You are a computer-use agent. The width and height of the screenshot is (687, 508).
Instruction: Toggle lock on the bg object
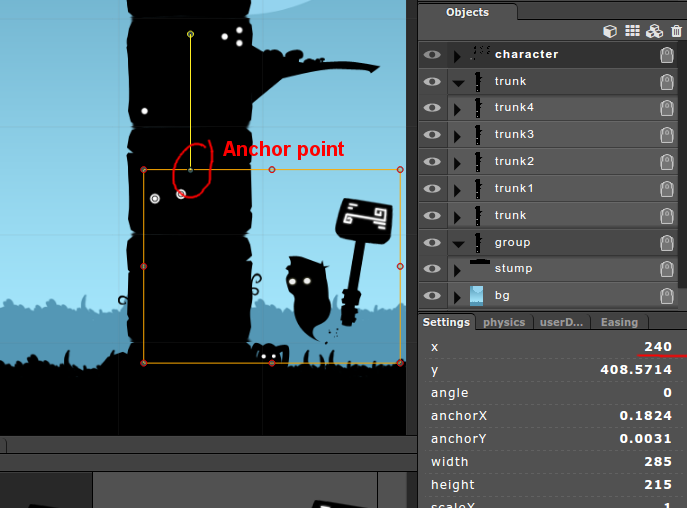pyautogui.click(x=666, y=296)
